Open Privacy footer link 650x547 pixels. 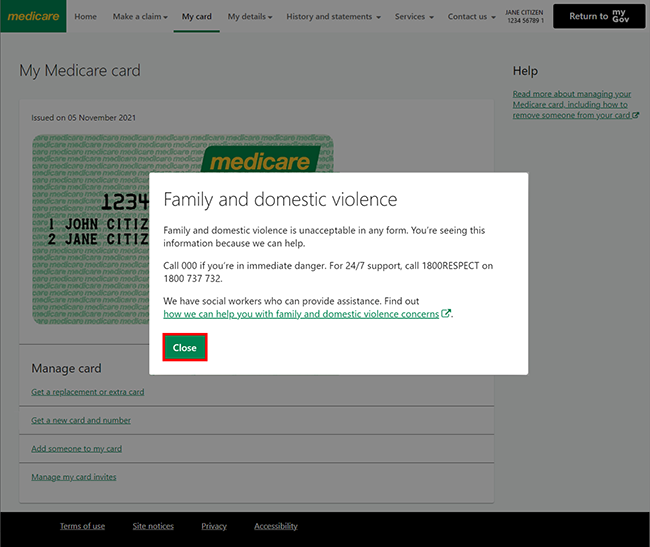[x=214, y=526]
